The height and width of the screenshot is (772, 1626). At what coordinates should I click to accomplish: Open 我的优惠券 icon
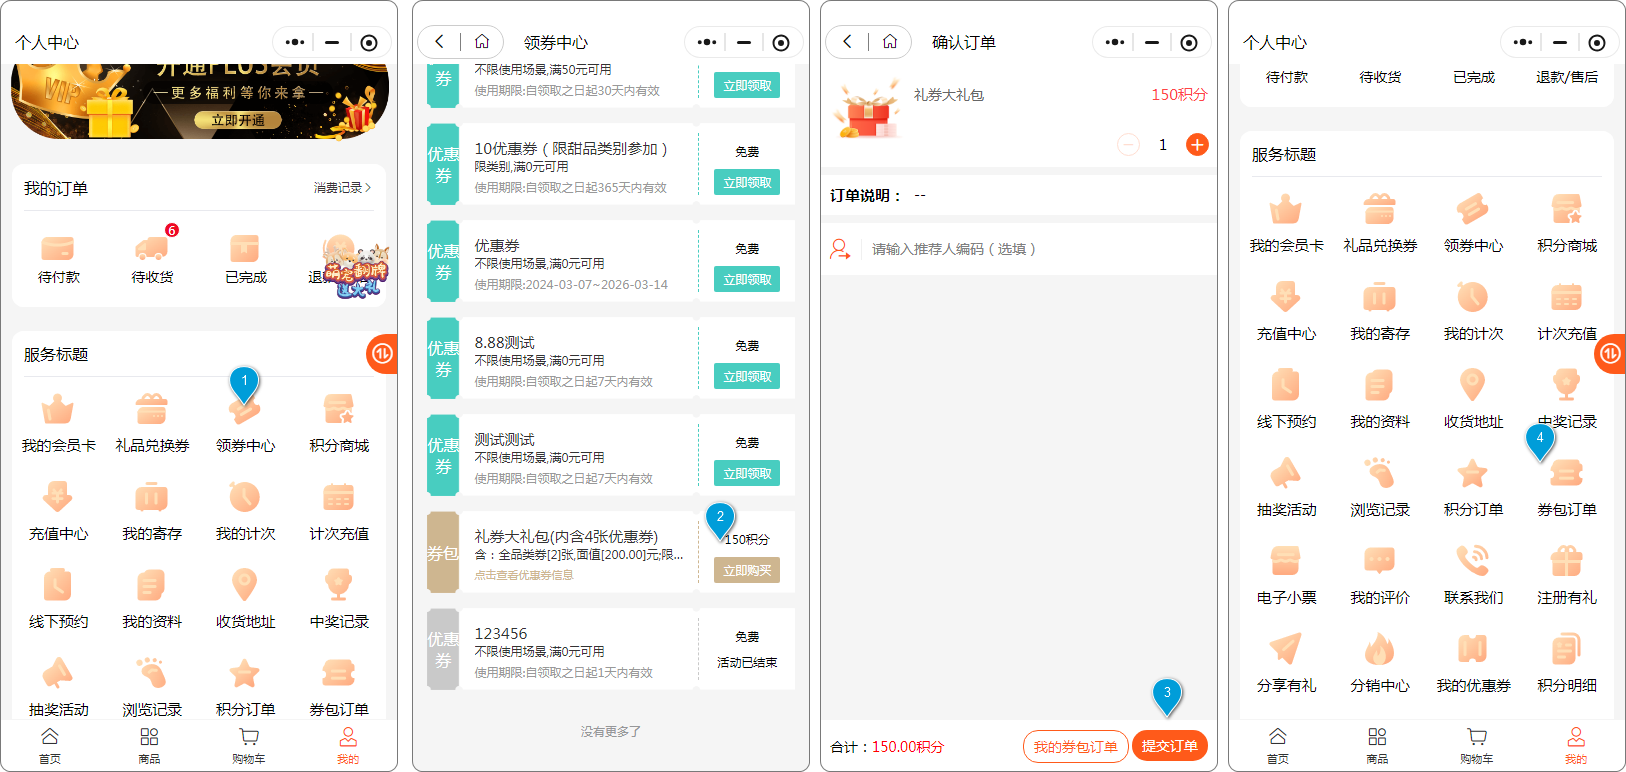1473,649
